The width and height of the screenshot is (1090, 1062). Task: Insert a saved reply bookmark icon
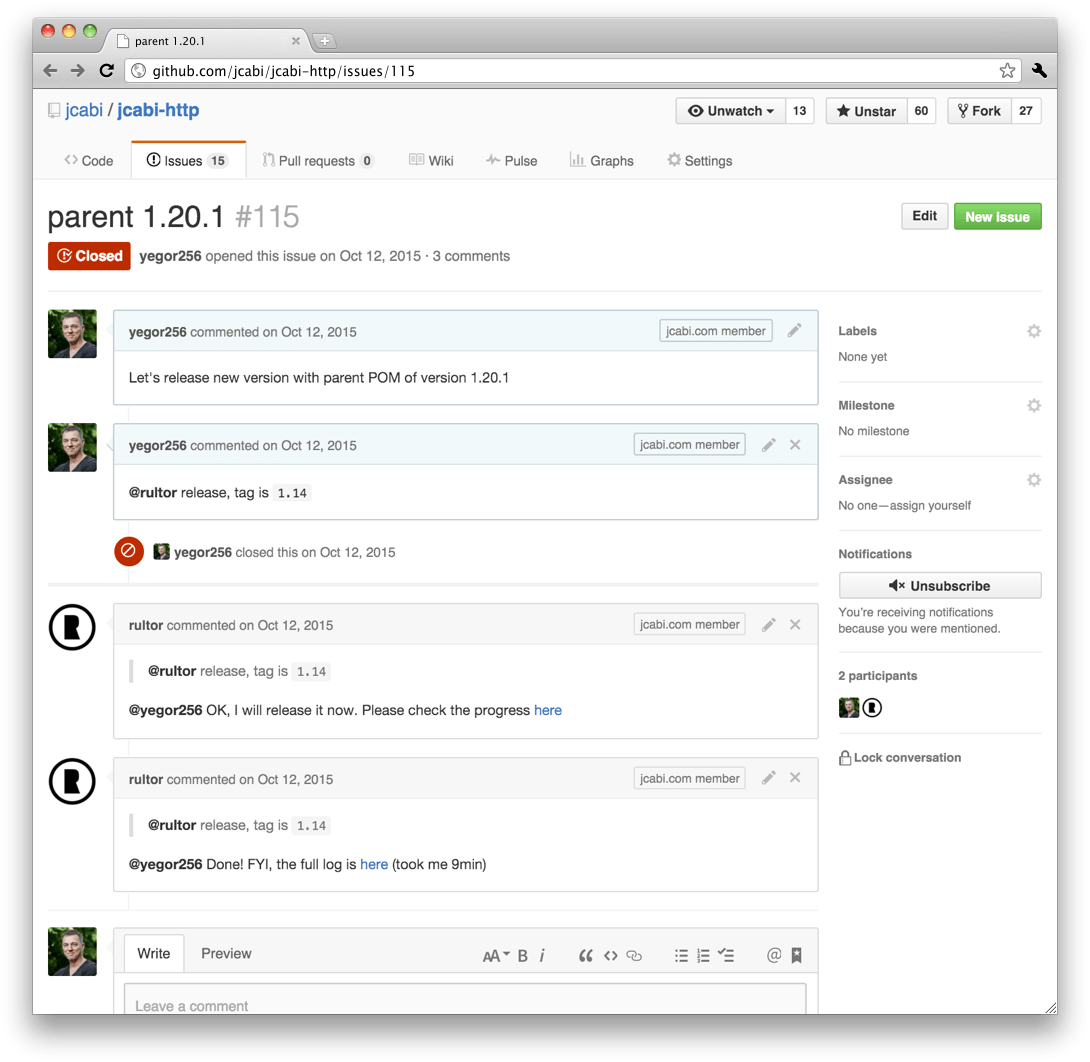point(797,956)
